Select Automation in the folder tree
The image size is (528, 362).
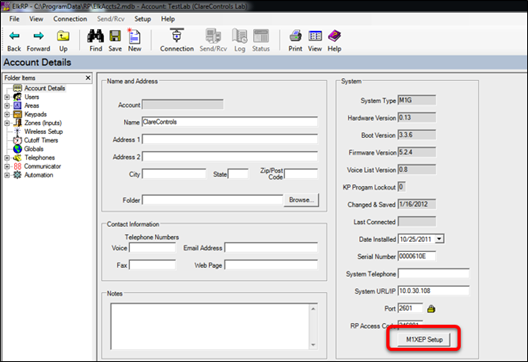(x=39, y=175)
